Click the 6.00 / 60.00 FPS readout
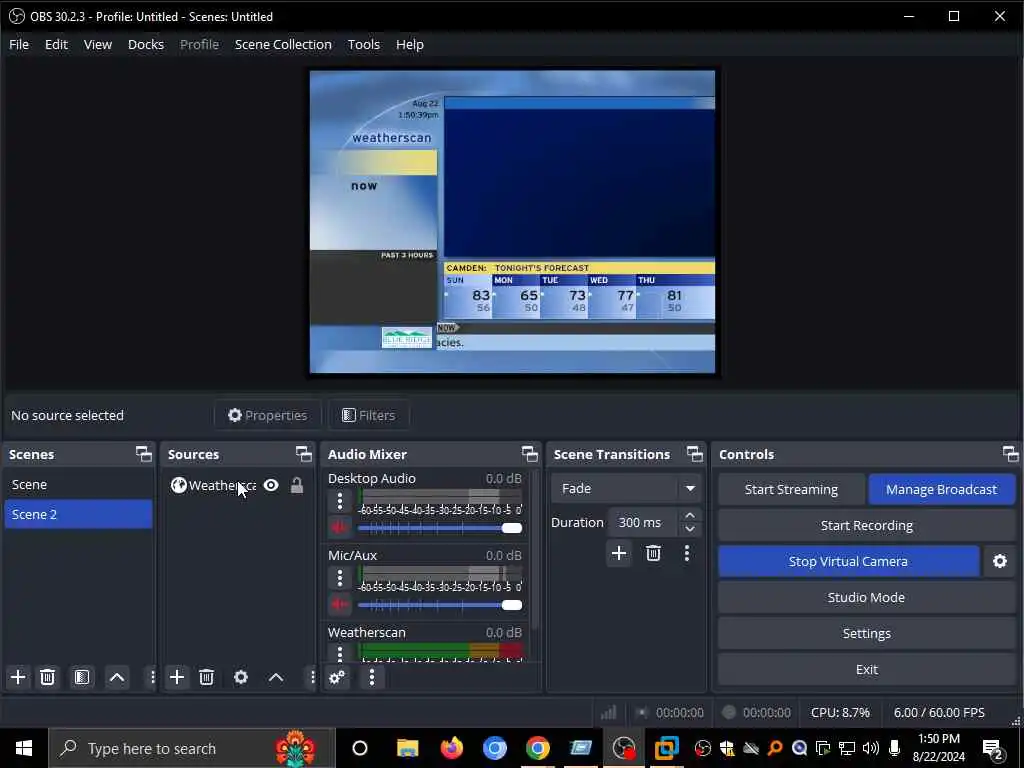Viewport: 1024px width, 768px height. [x=938, y=712]
